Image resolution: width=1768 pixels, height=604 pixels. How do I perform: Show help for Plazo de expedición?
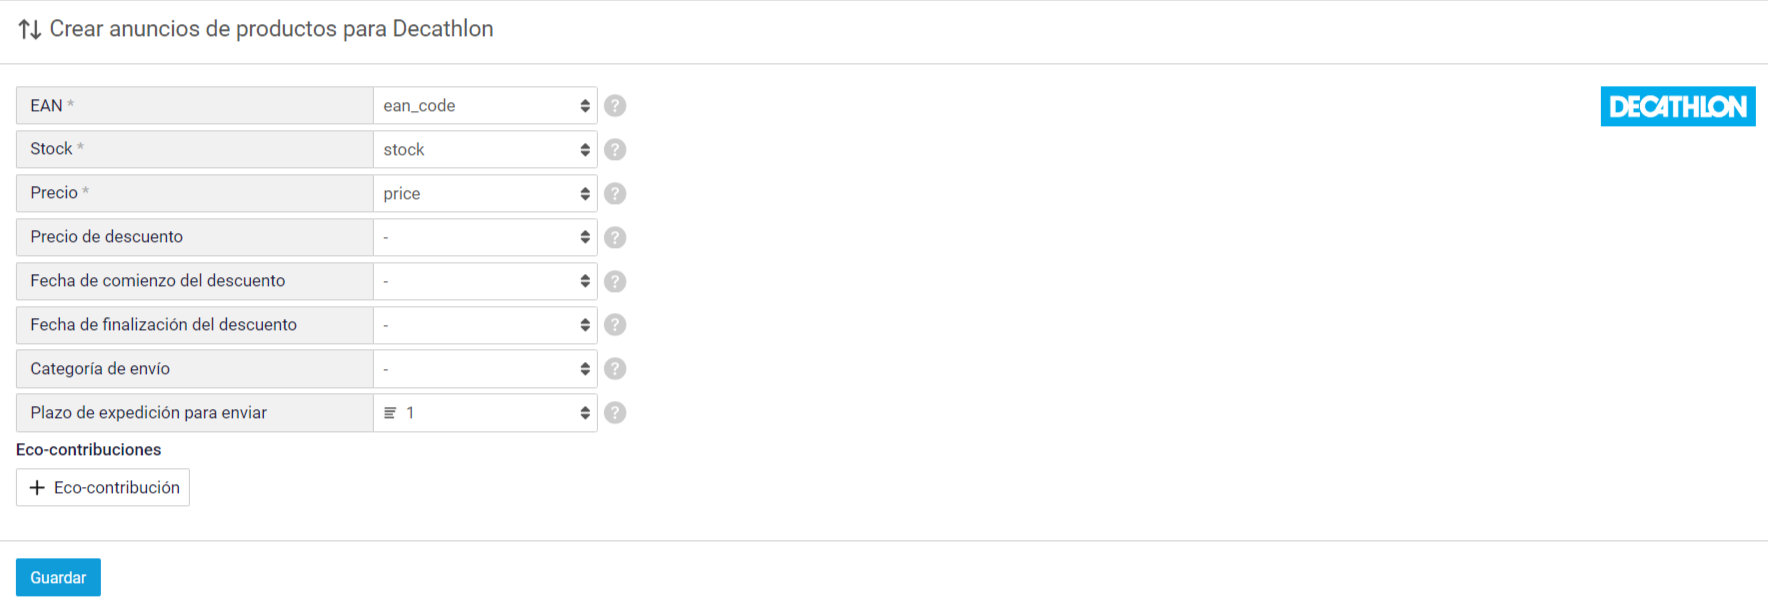point(615,413)
